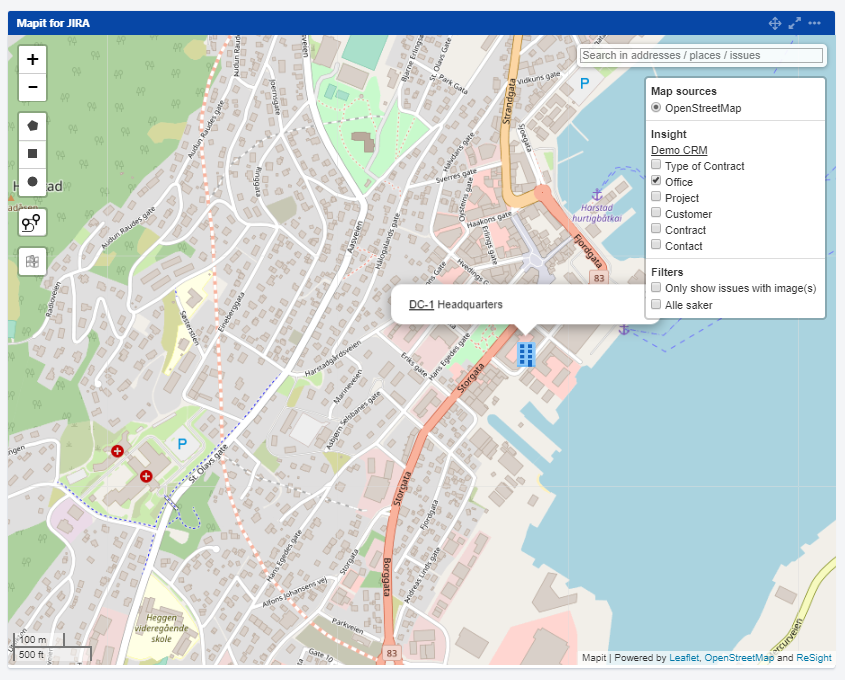Enable the Customer checkbox
This screenshot has height=680, width=845.
tap(656, 214)
